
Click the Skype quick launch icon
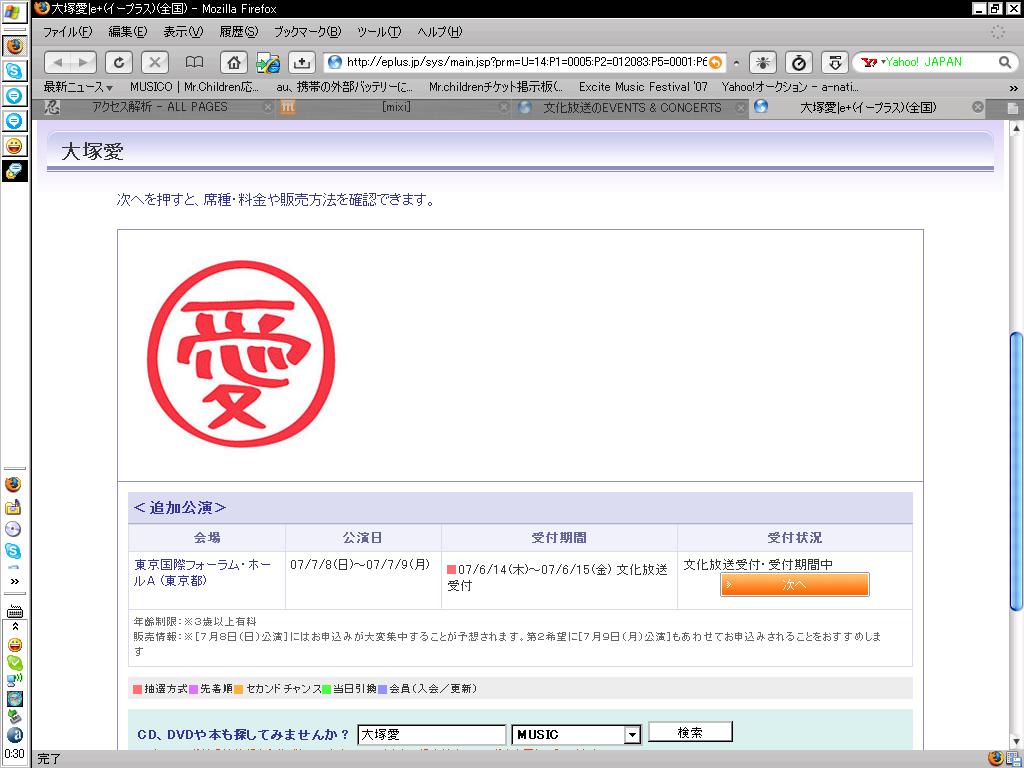(13, 551)
